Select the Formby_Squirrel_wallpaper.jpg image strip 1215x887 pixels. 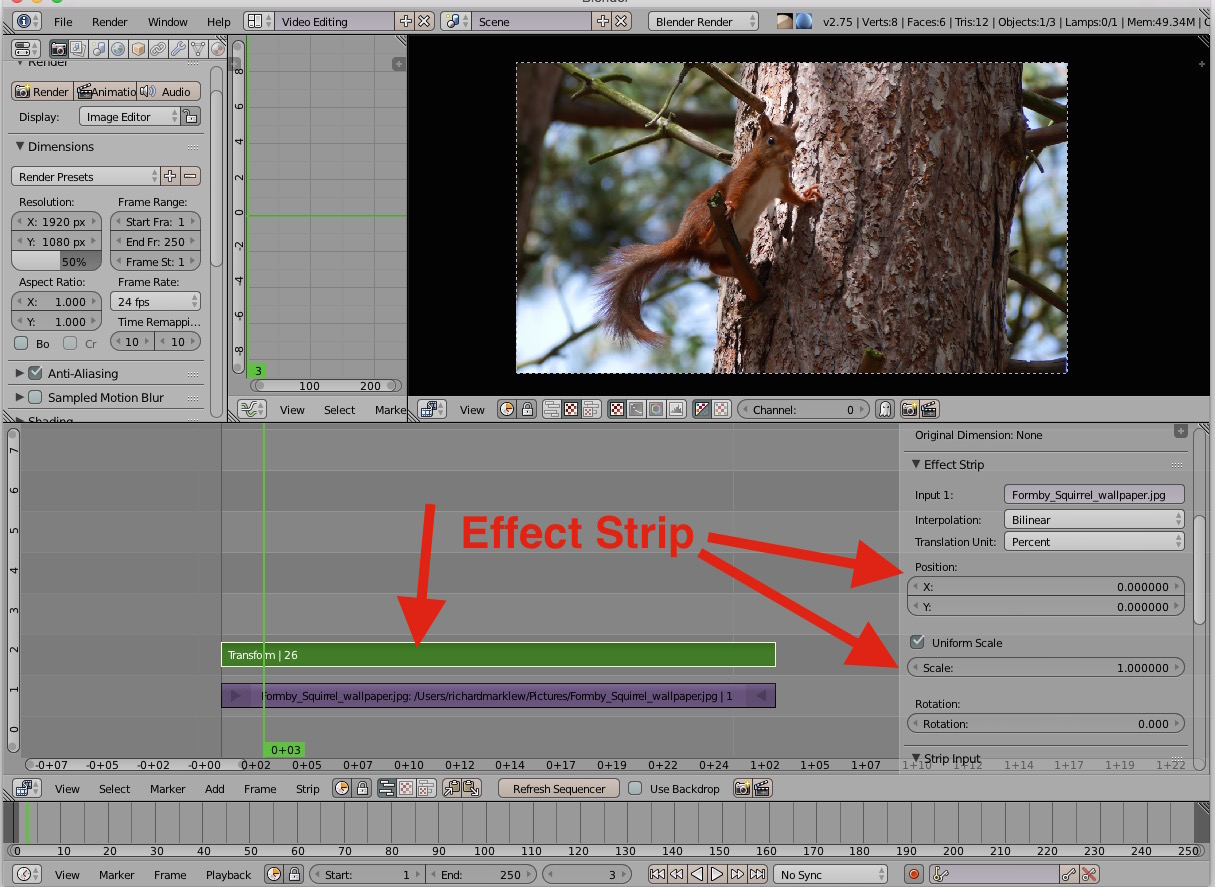pos(498,695)
